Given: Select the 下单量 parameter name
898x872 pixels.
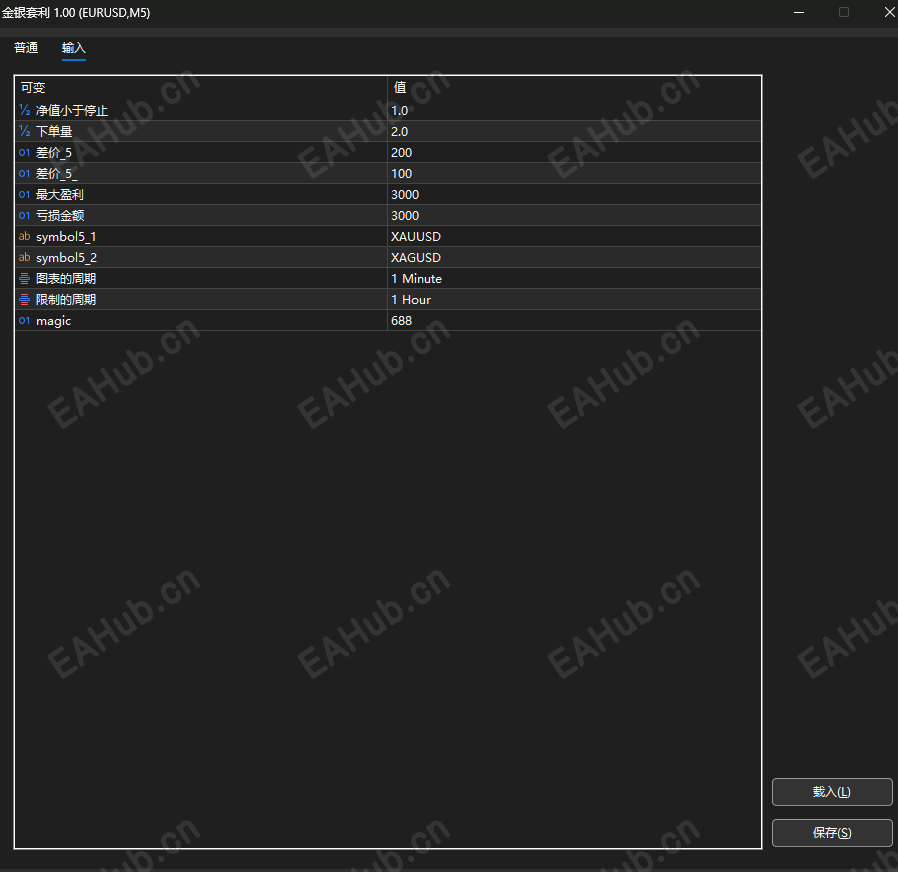Looking at the screenshot, I should tap(54, 131).
